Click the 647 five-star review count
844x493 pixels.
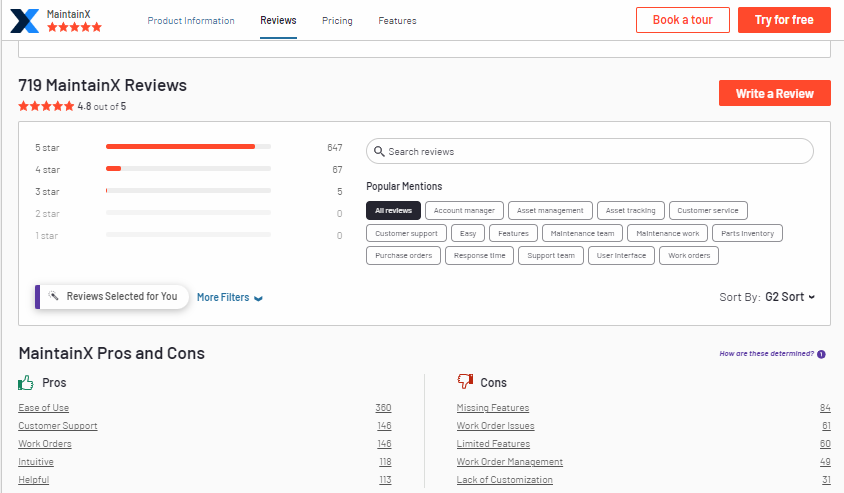[x=335, y=147]
